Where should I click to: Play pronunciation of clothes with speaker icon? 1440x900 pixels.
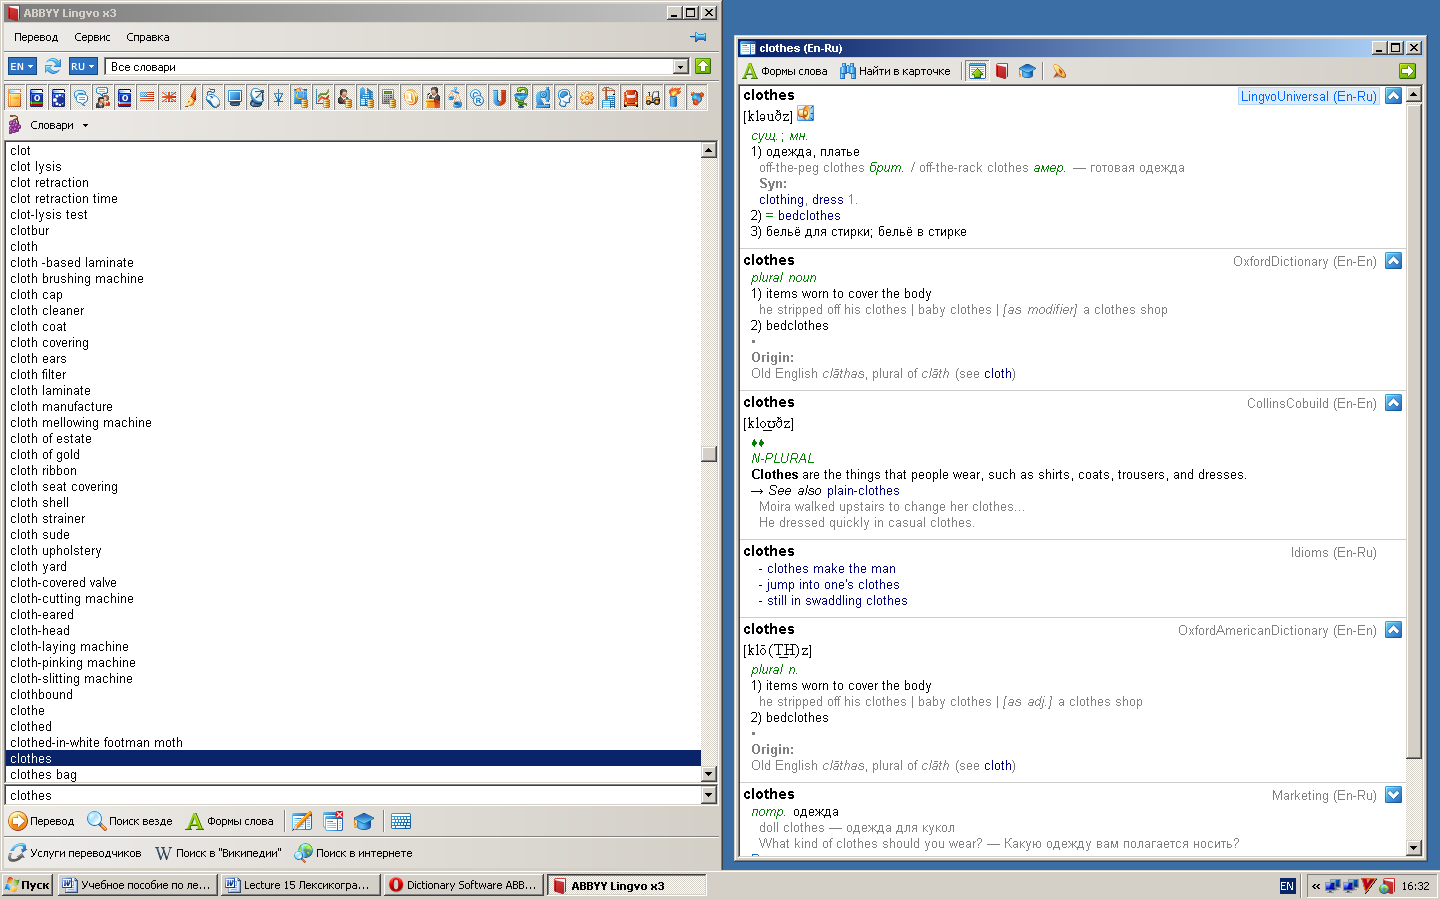tap(805, 114)
